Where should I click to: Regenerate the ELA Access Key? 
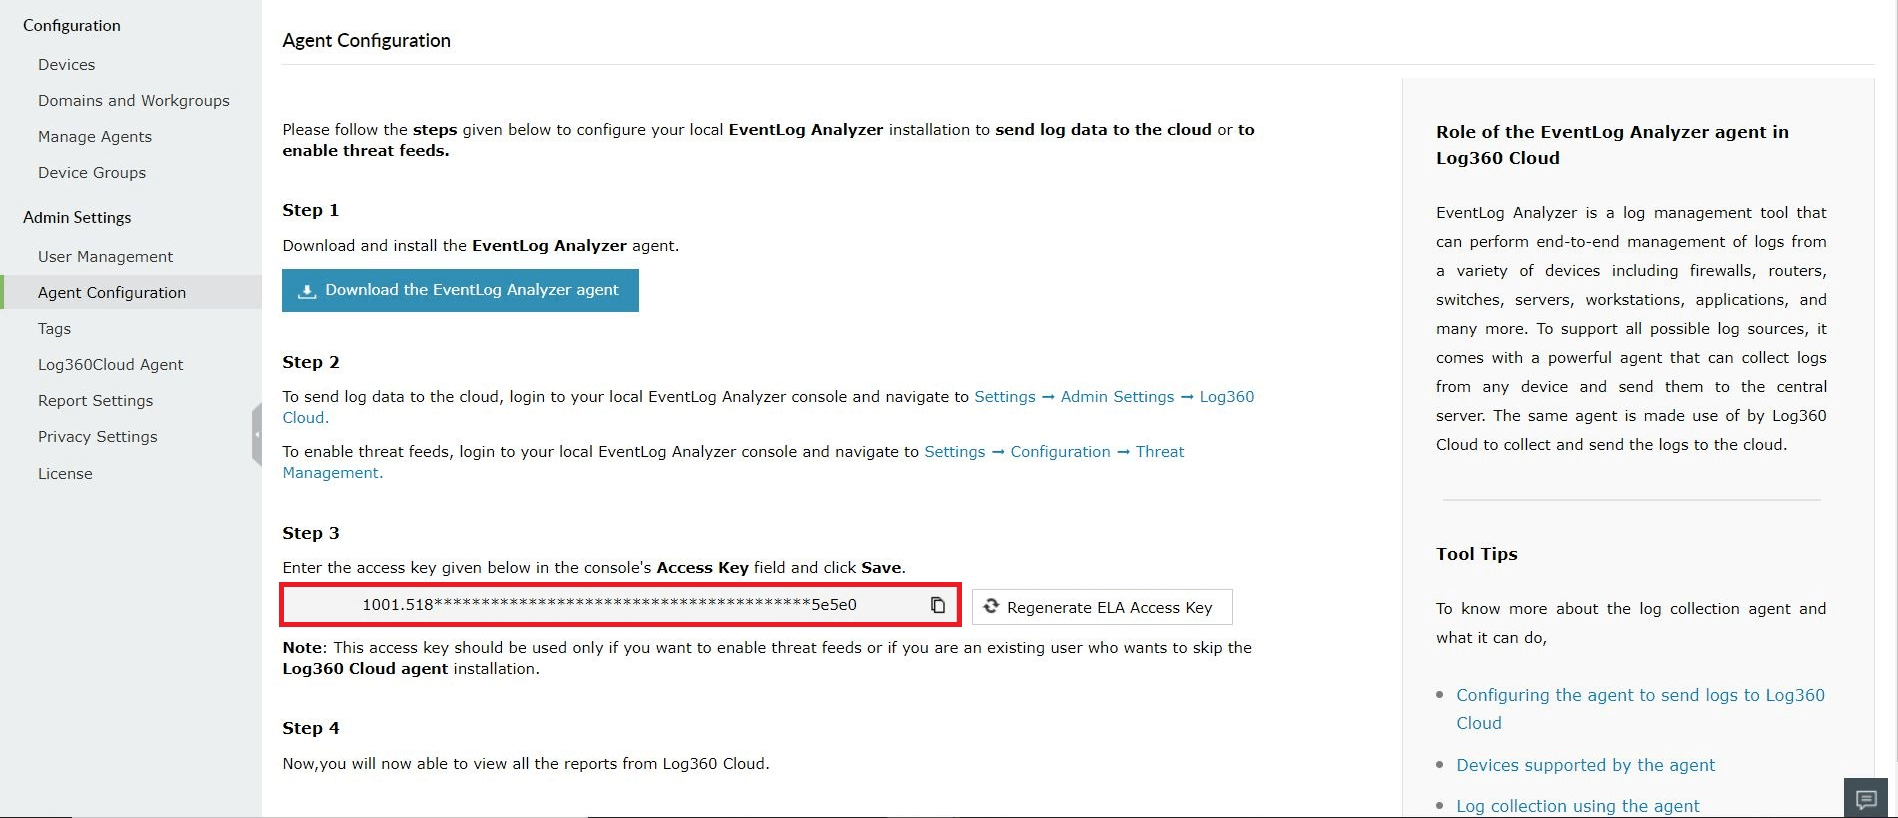[x=1102, y=607]
